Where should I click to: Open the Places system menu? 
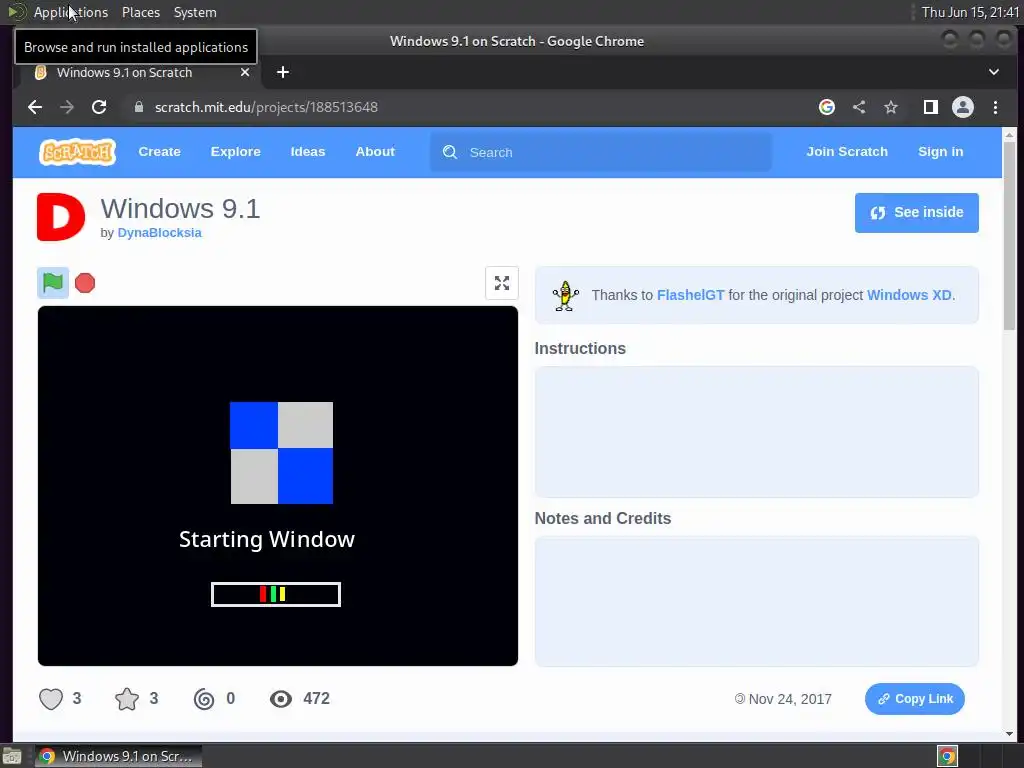click(140, 12)
